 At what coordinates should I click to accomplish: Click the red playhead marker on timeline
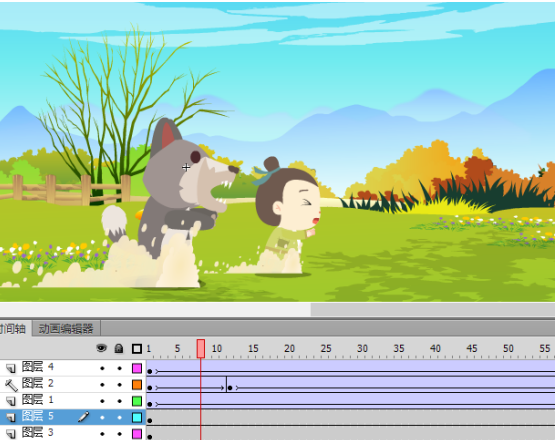(201, 349)
